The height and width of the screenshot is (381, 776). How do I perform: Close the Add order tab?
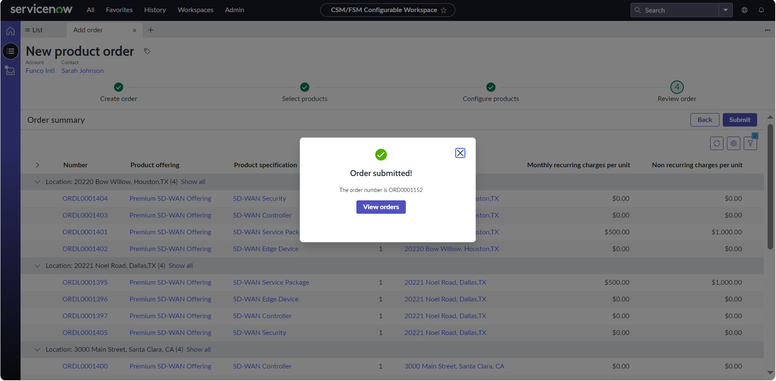tap(134, 30)
